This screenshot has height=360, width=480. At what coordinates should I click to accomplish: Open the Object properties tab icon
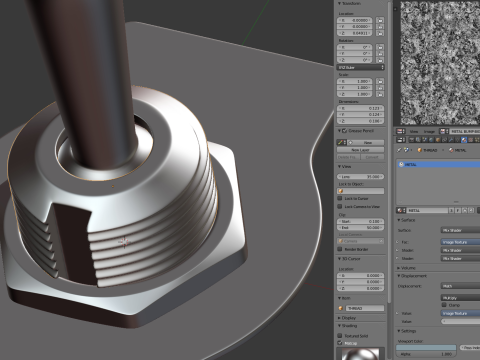coord(438,140)
